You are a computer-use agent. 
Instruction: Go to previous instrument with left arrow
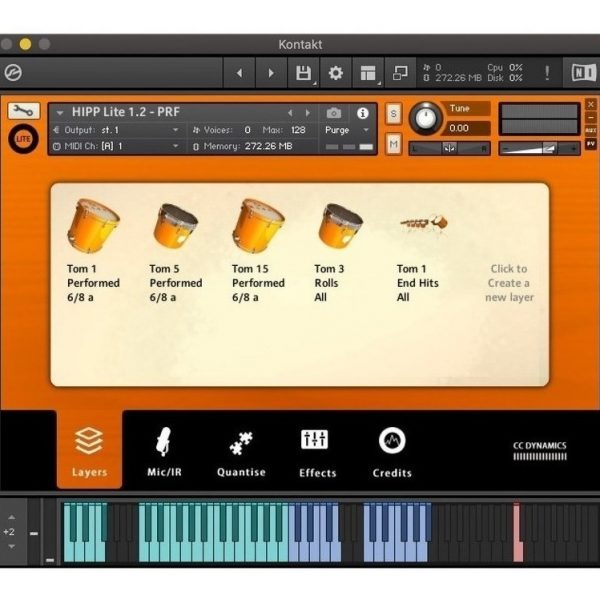point(239,73)
